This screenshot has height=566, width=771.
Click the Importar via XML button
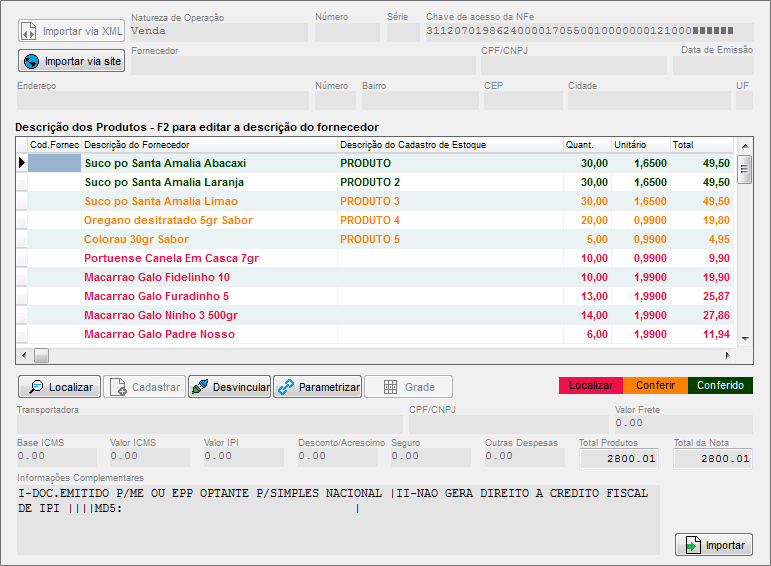(70, 31)
